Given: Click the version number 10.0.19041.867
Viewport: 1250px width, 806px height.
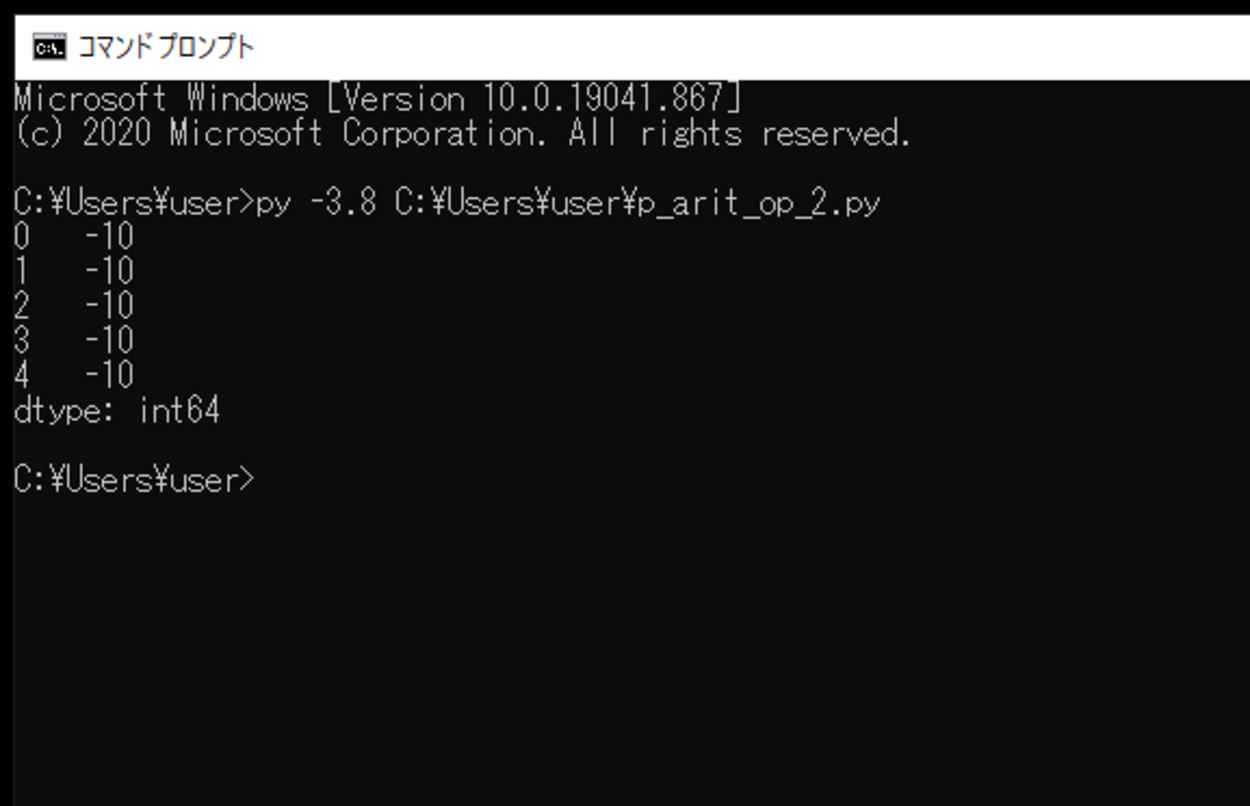Looking at the screenshot, I should point(603,99).
